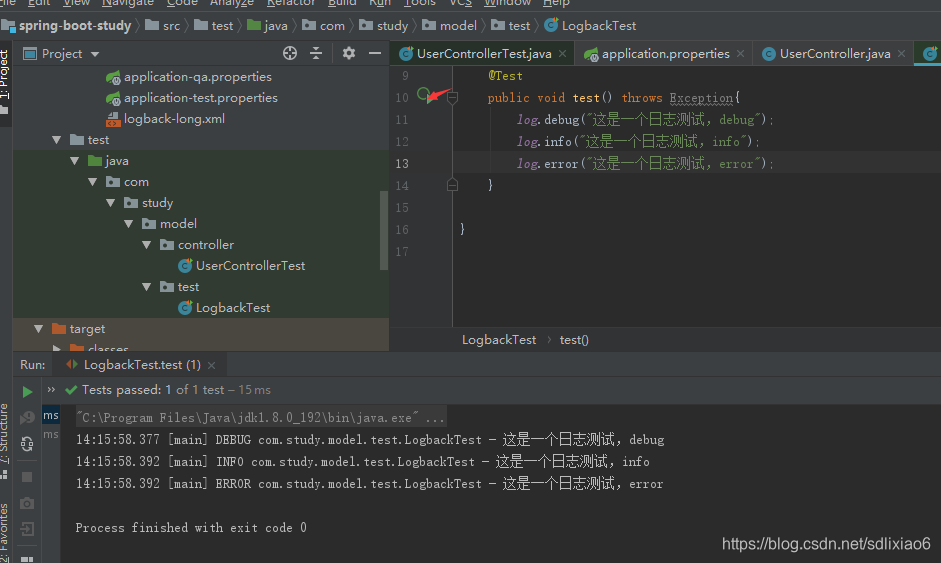Click test() in editor breadcrumb
Image resolution: width=941 pixels, height=563 pixels.
[574, 340]
